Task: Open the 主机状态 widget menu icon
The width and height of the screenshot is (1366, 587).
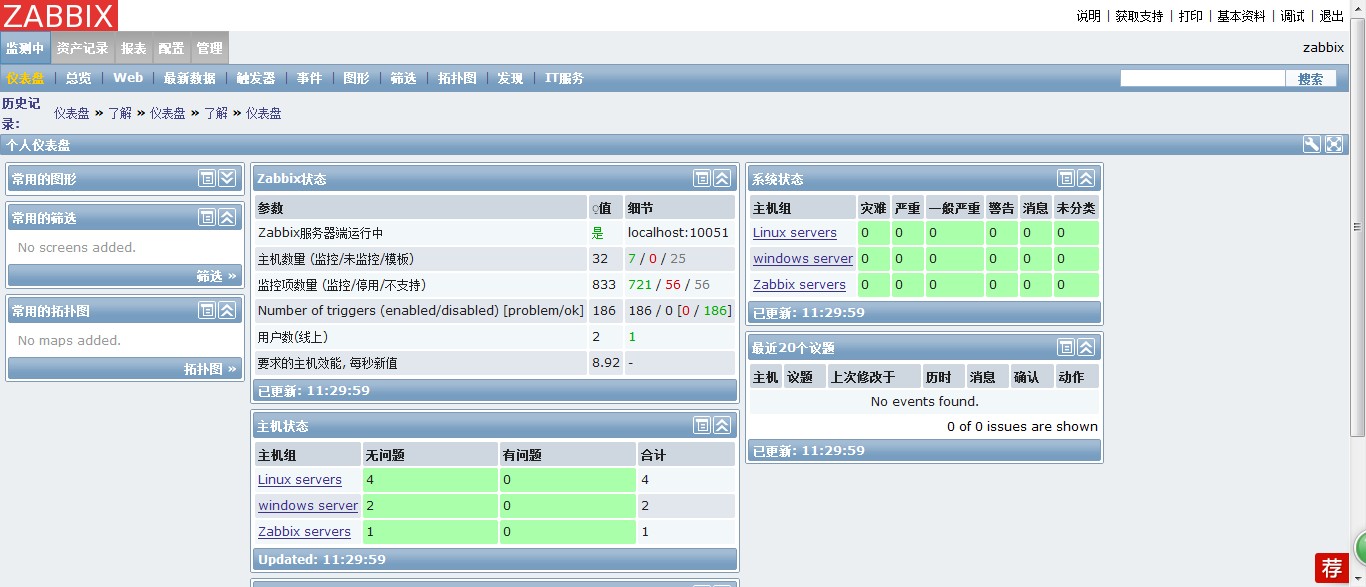Action: tap(701, 424)
